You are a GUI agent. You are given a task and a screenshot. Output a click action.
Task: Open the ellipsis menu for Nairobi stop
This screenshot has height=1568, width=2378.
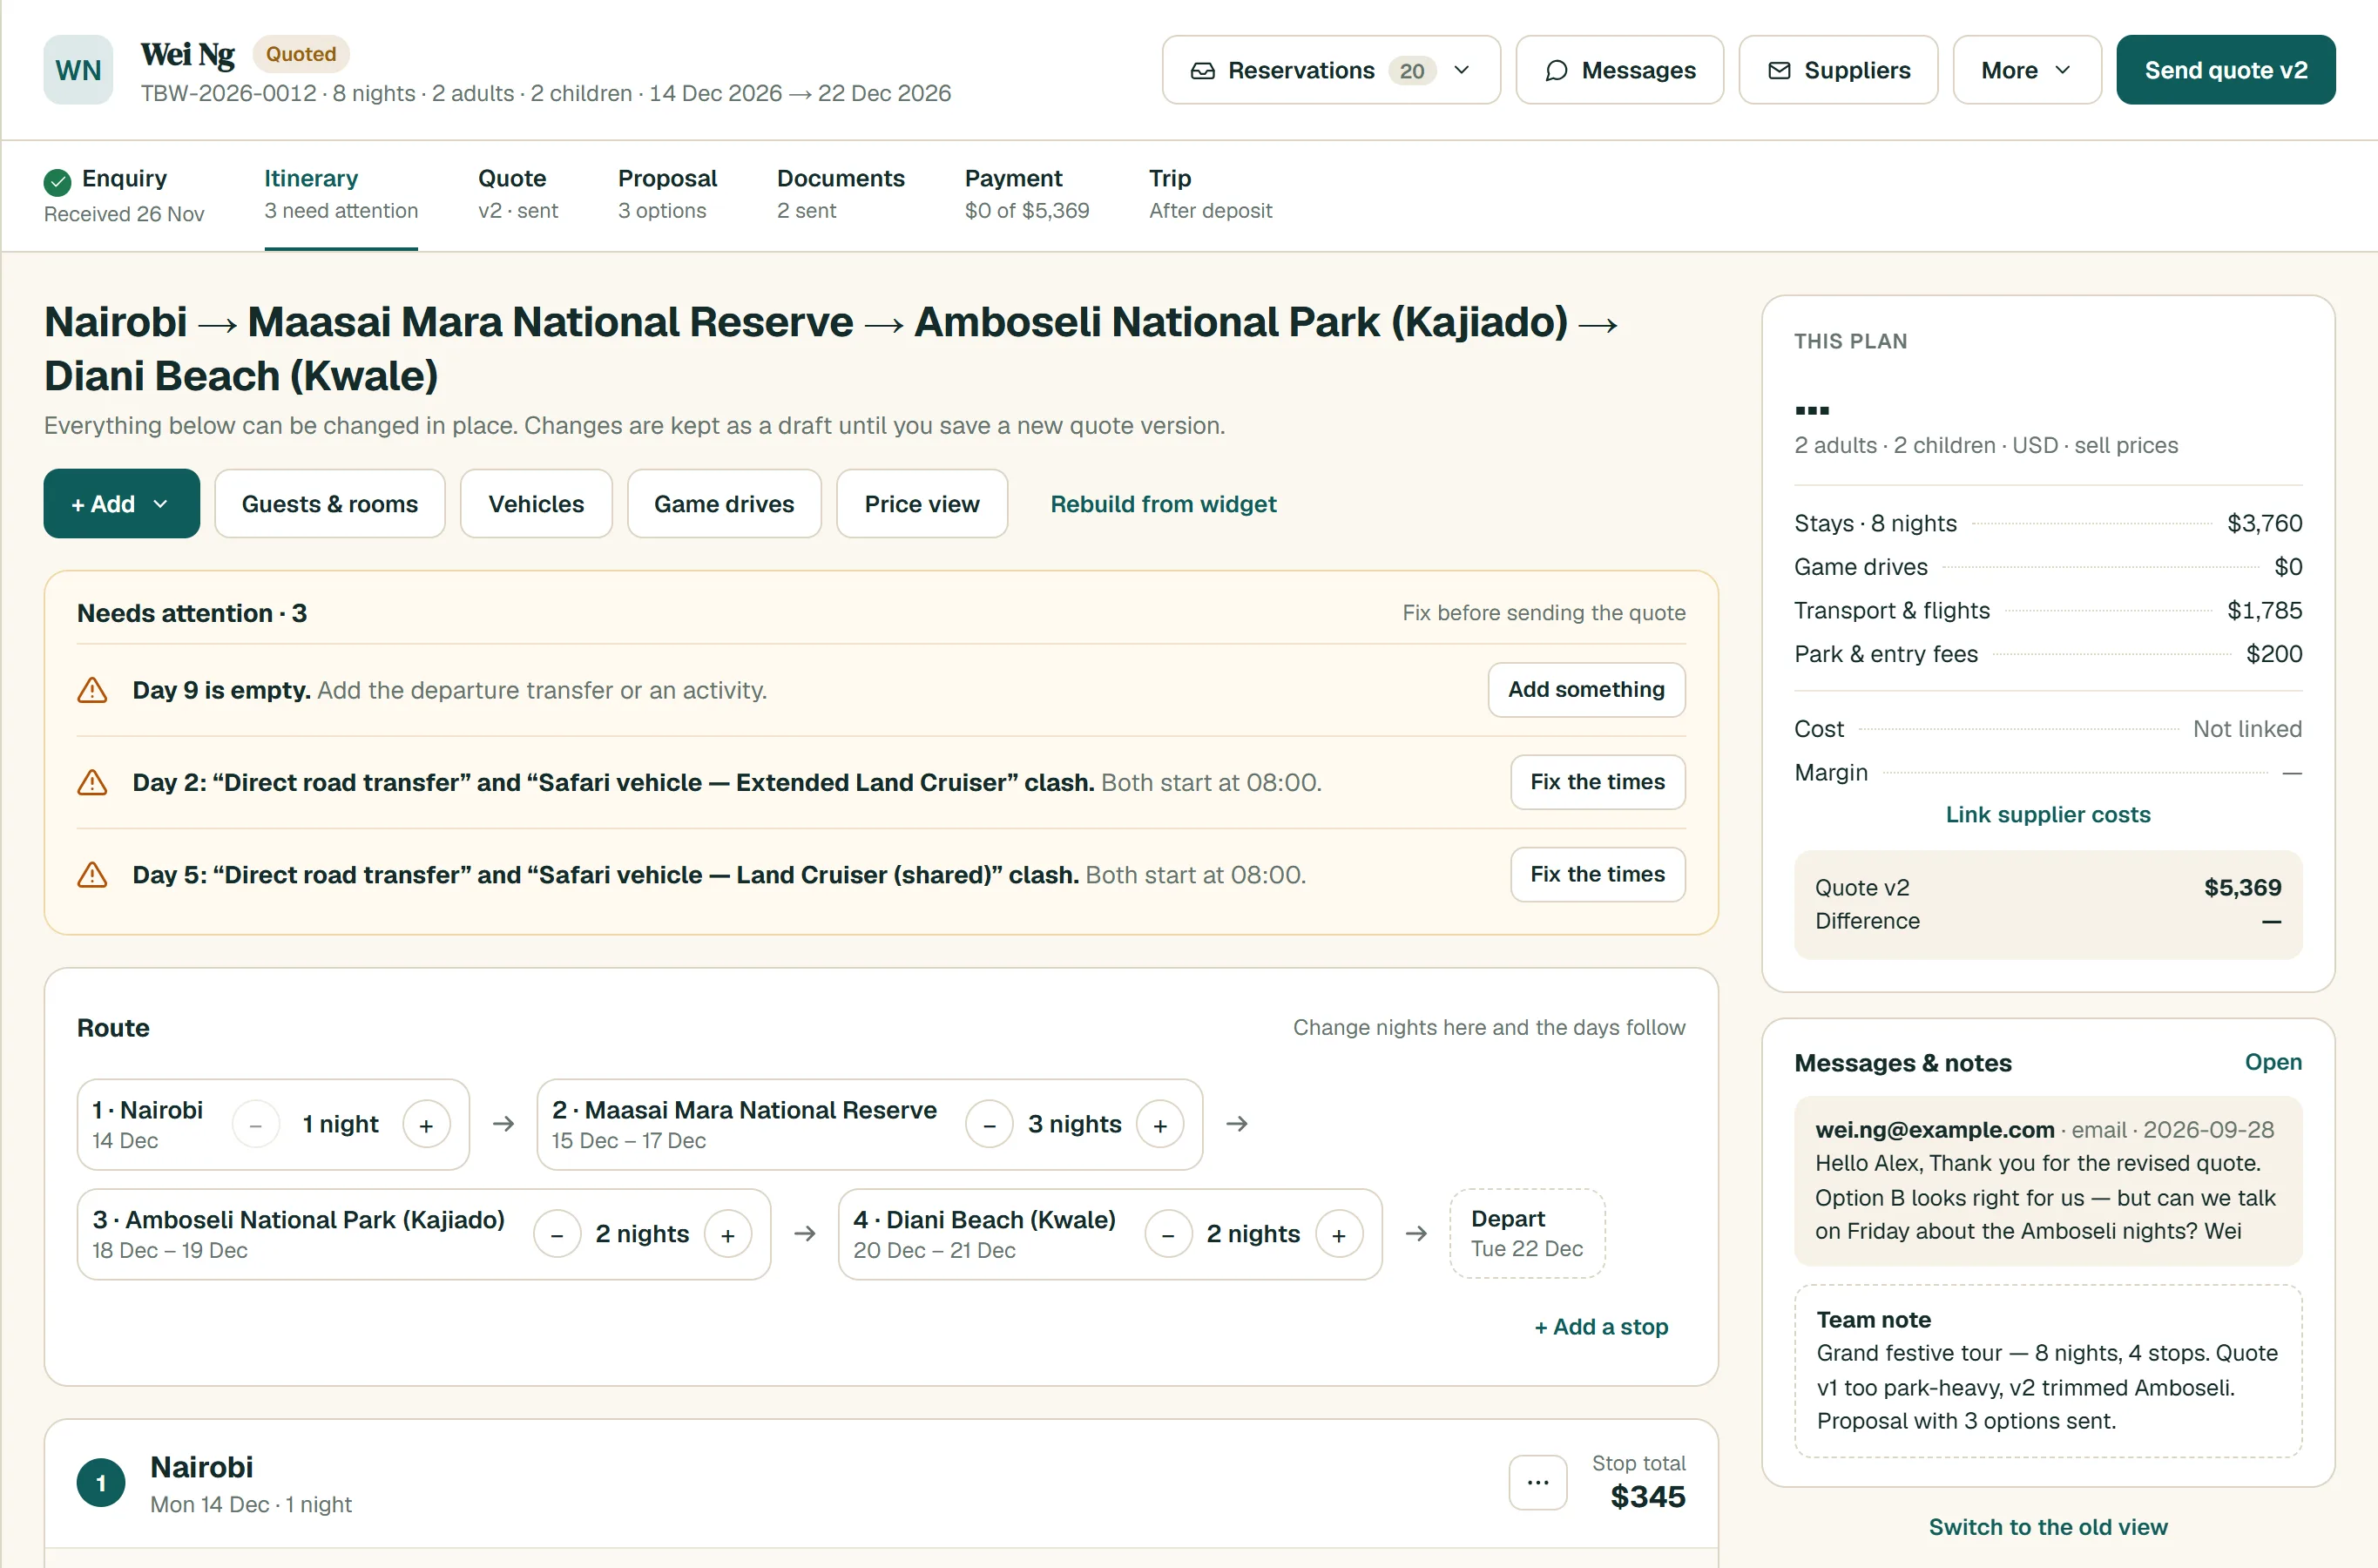[1537, 1482]
